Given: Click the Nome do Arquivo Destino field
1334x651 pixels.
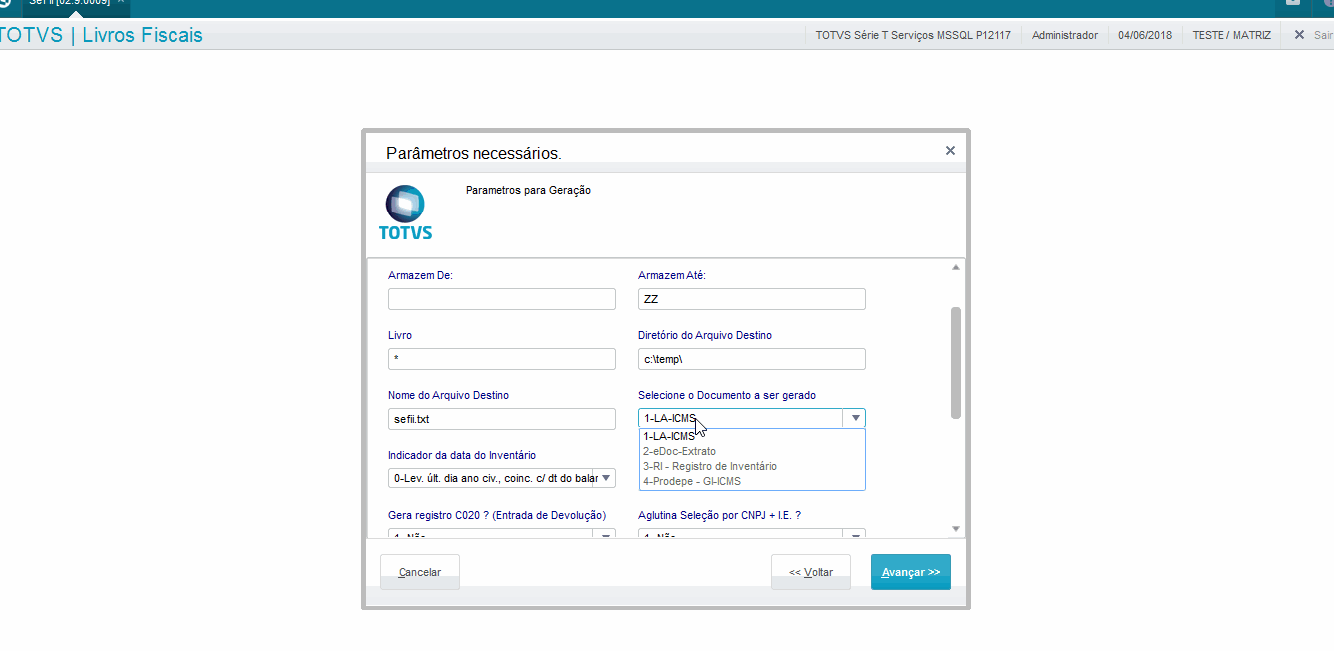Looking at the screenshot, I should click(502, 419).
